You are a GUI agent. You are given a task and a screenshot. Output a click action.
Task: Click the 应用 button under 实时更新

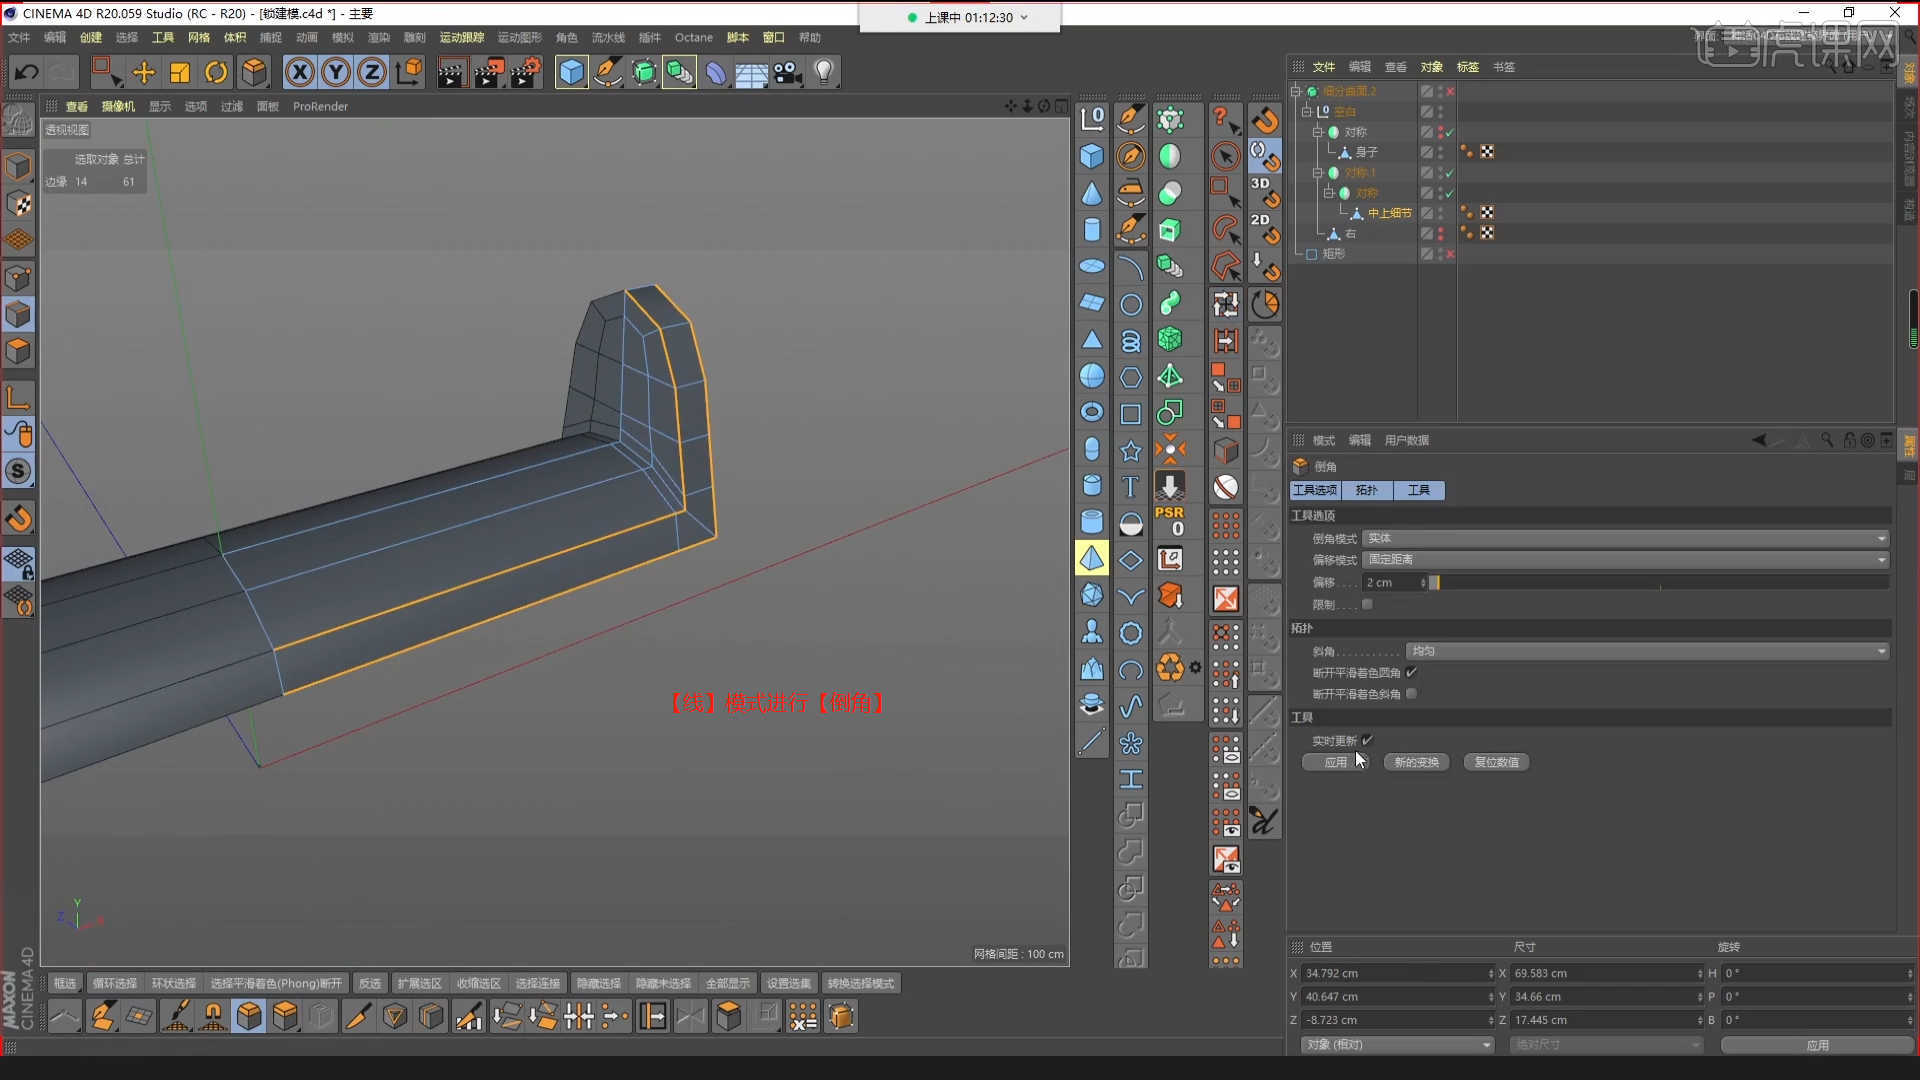tap(1335, 762)
